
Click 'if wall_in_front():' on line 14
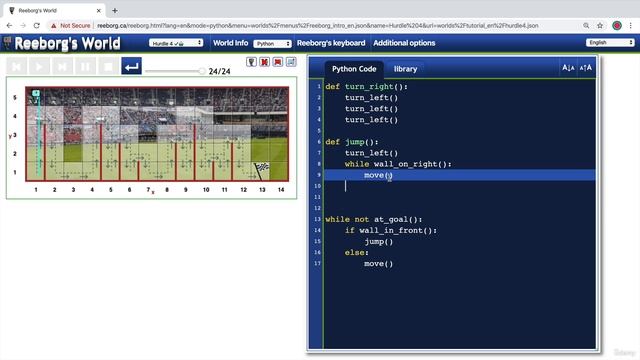(391, 231)
